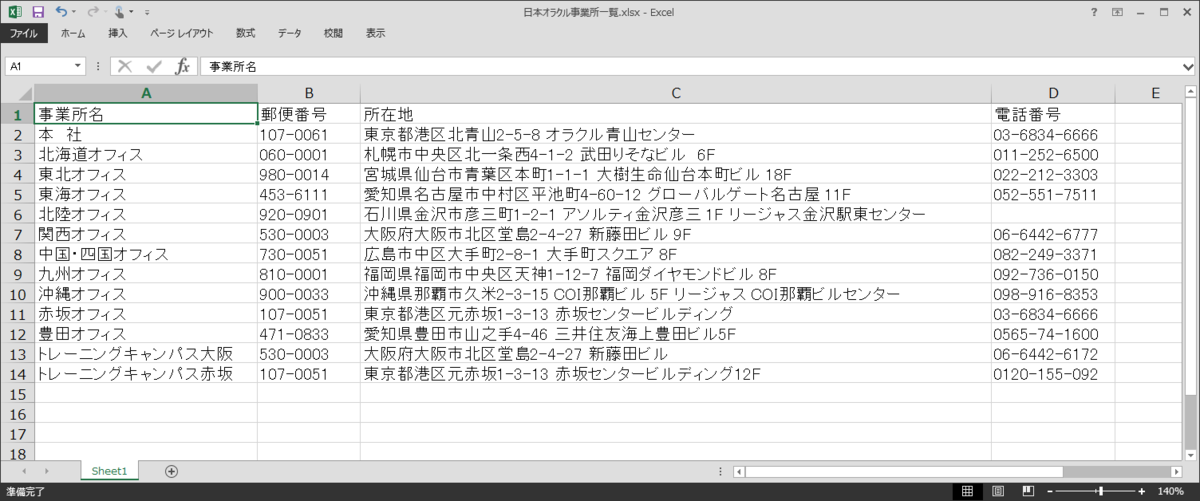
Task: Click vertical scrollbar up arrow
Action: tap(1190, 91)
